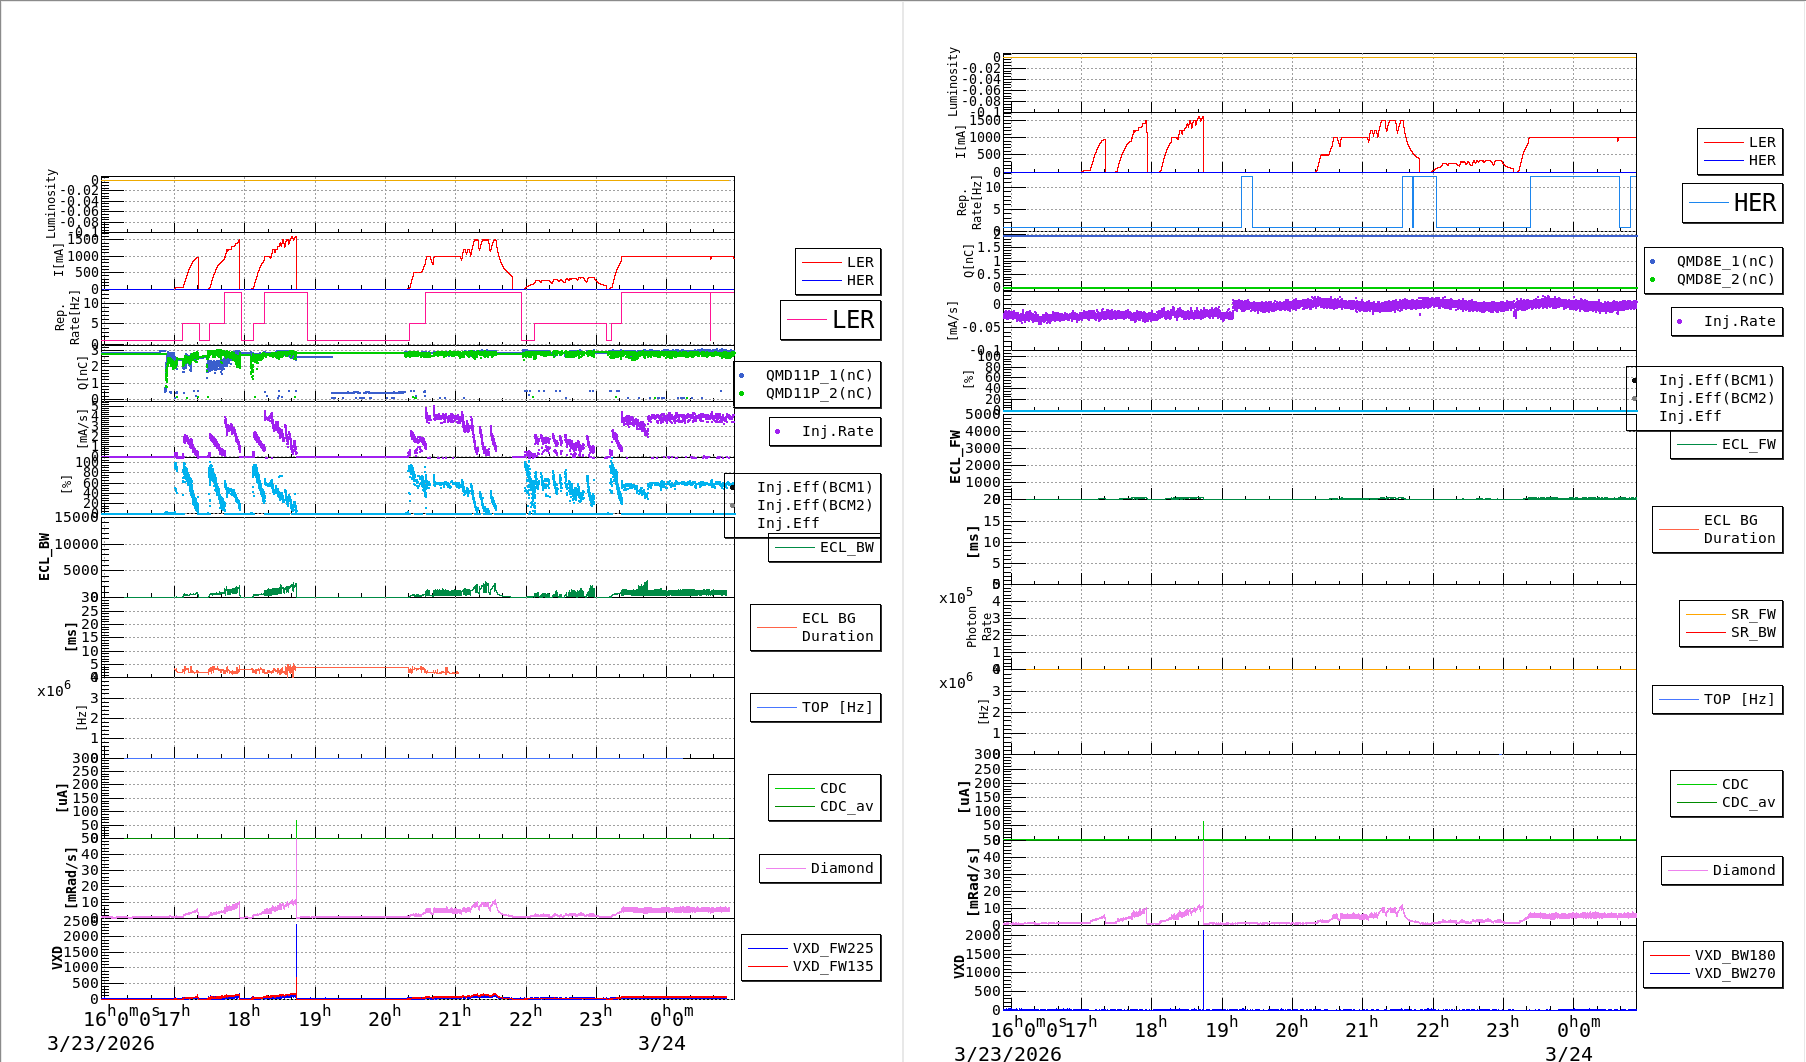
Task: Select the VXD_FW135 red legend line
Action: [768, 966]
